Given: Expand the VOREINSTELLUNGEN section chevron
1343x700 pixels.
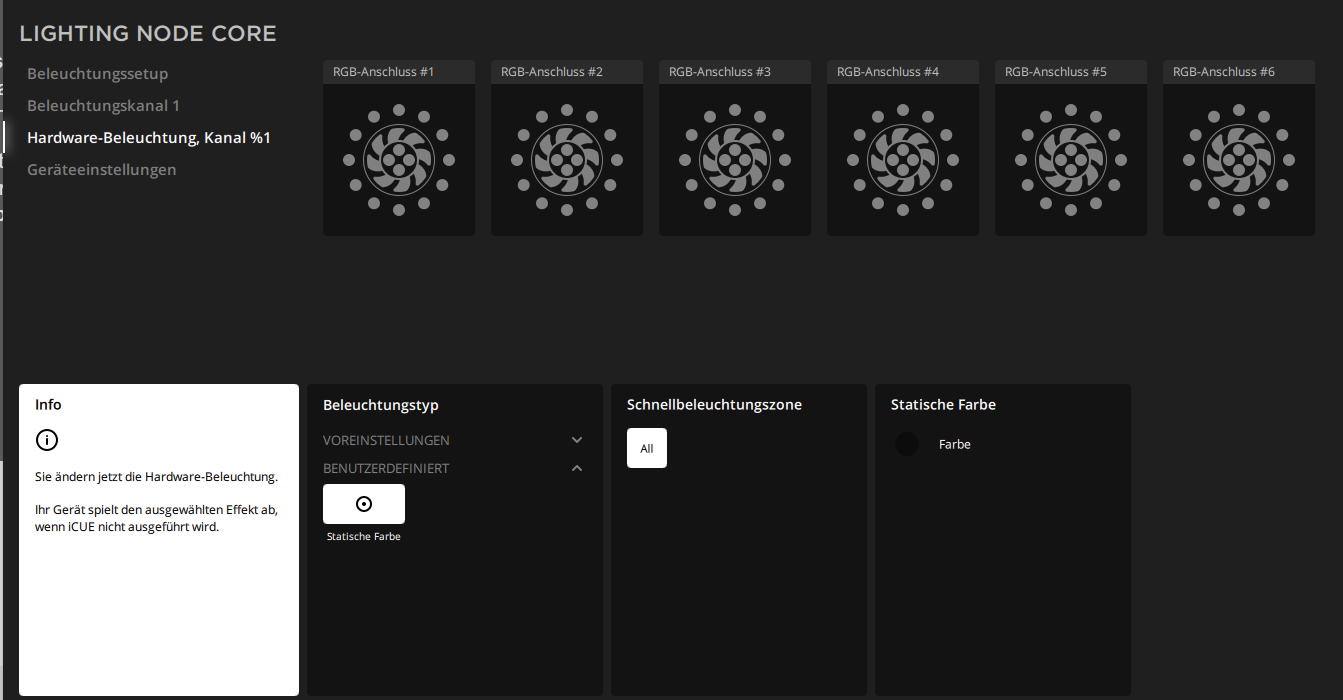Looking at the screenshot, I should pos(577,440).
